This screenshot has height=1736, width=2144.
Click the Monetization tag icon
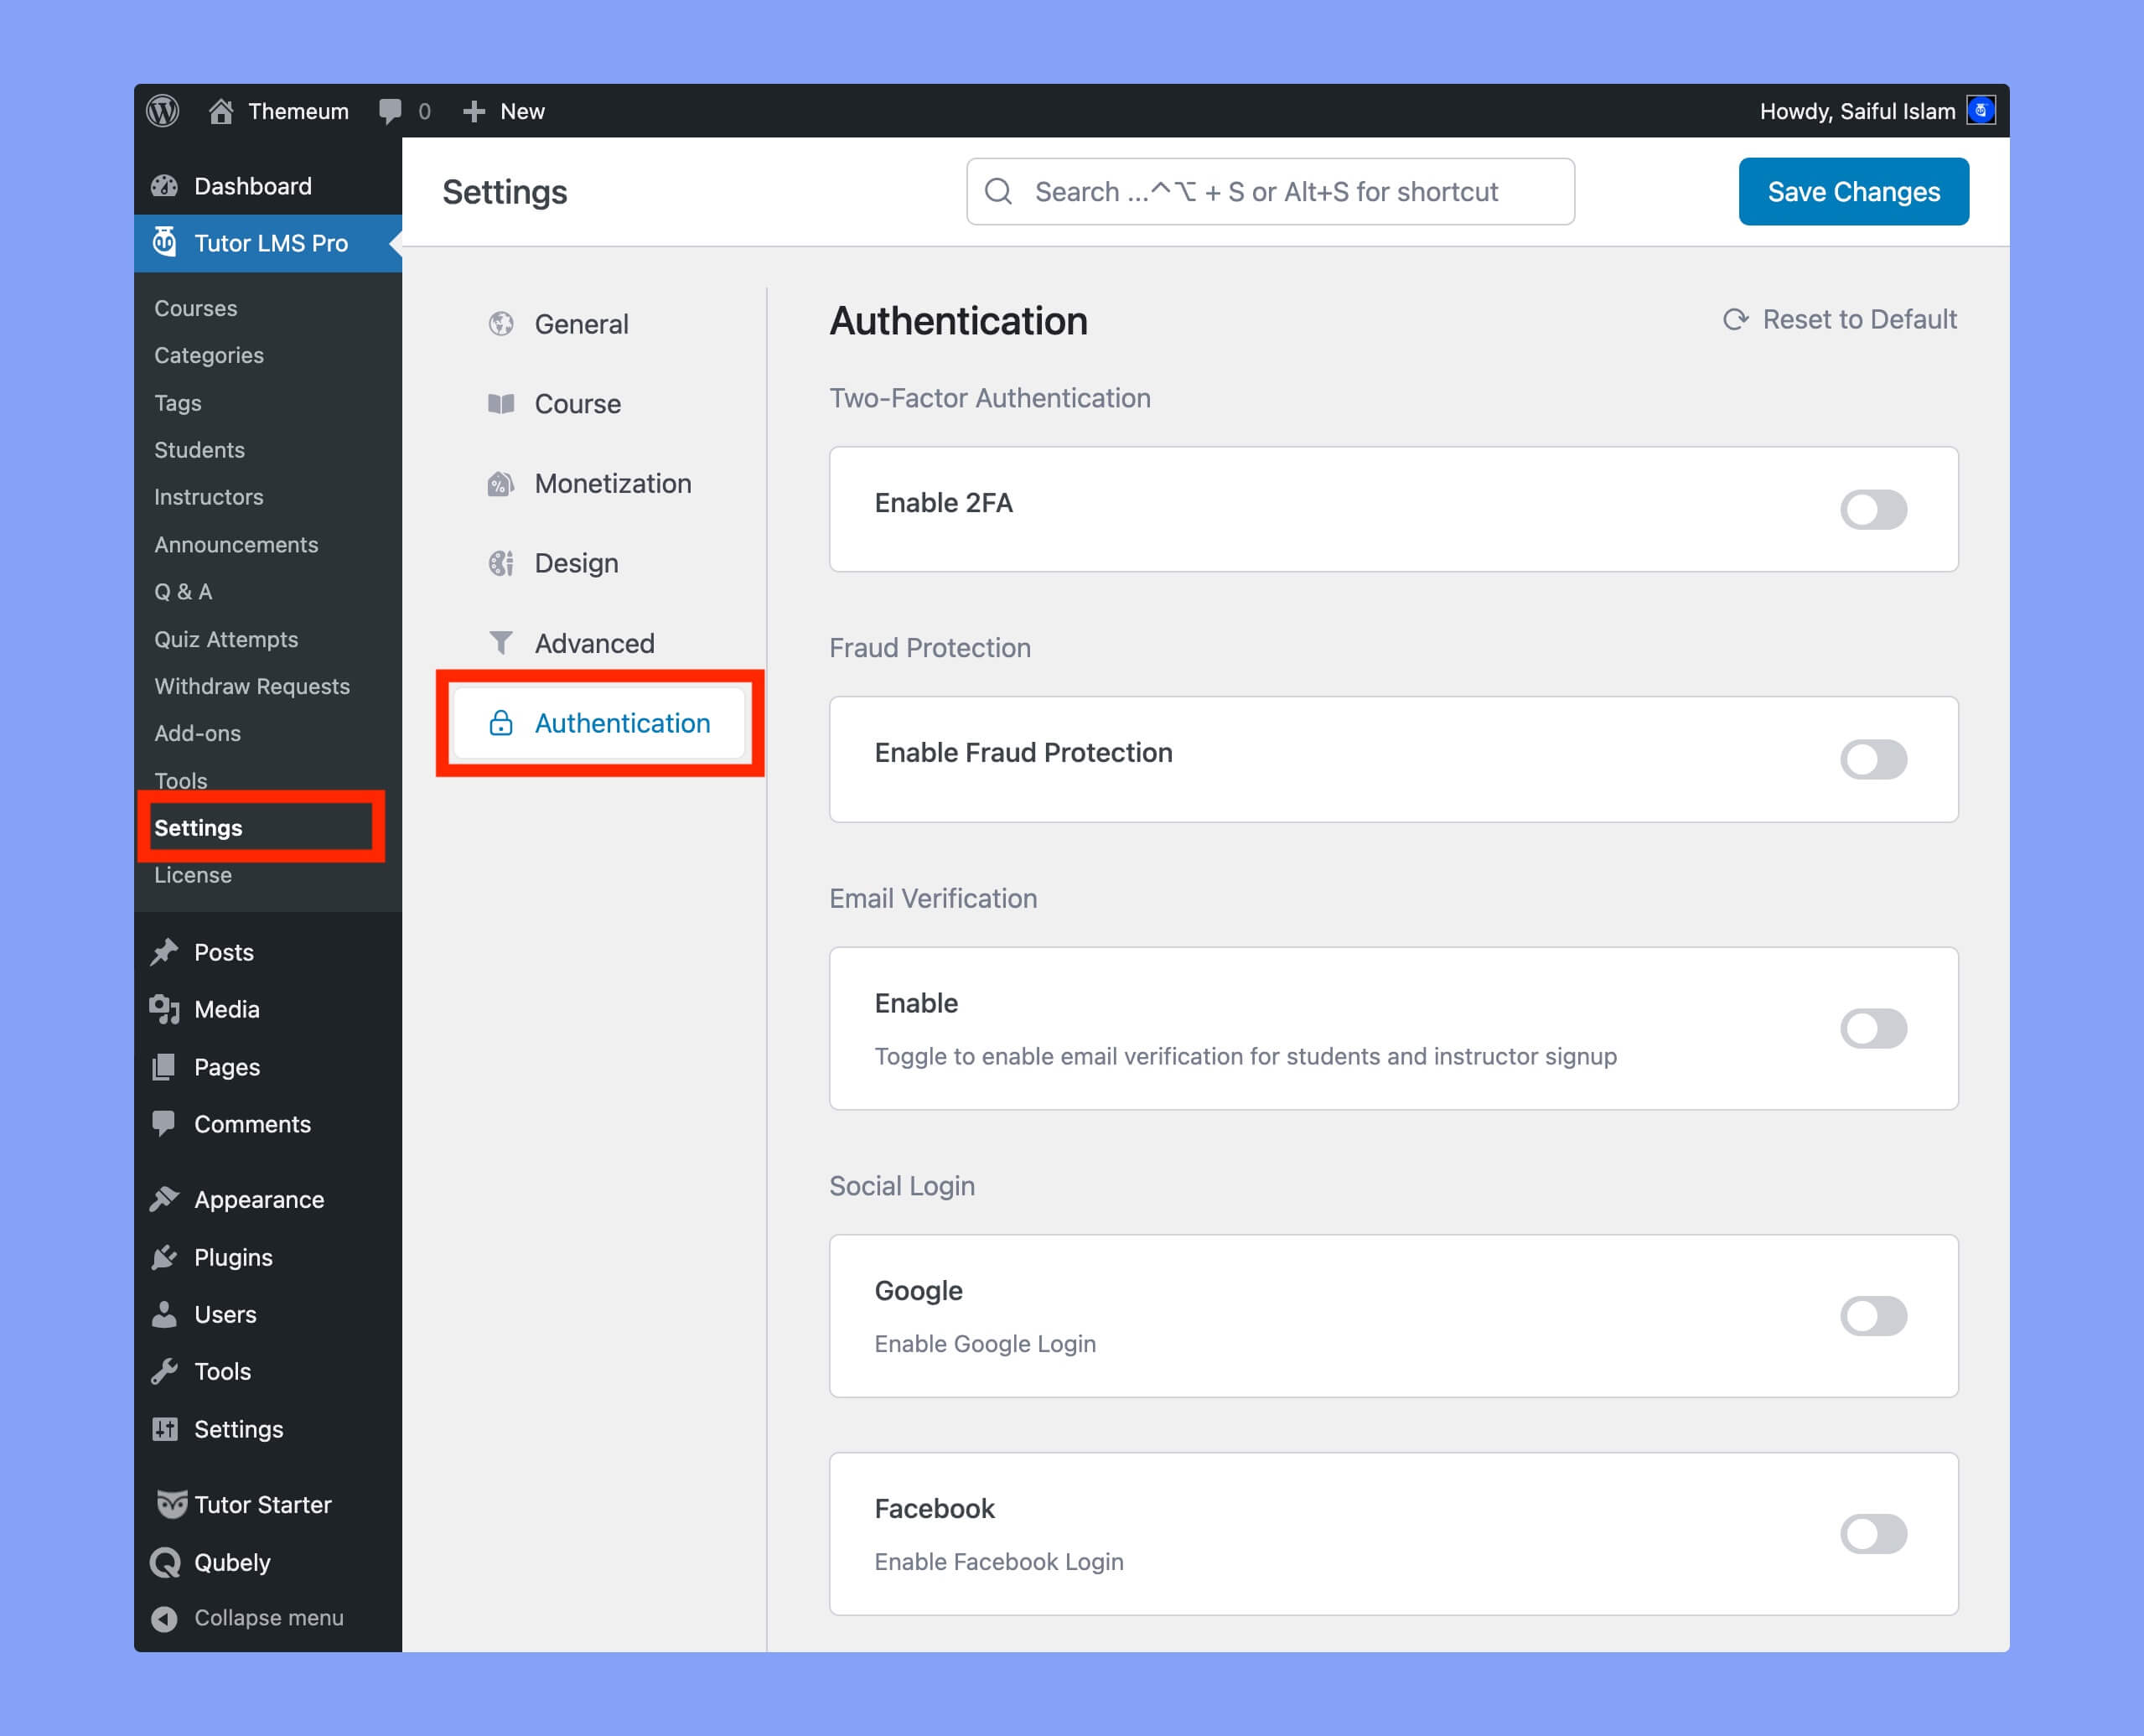tap(501, 484)
